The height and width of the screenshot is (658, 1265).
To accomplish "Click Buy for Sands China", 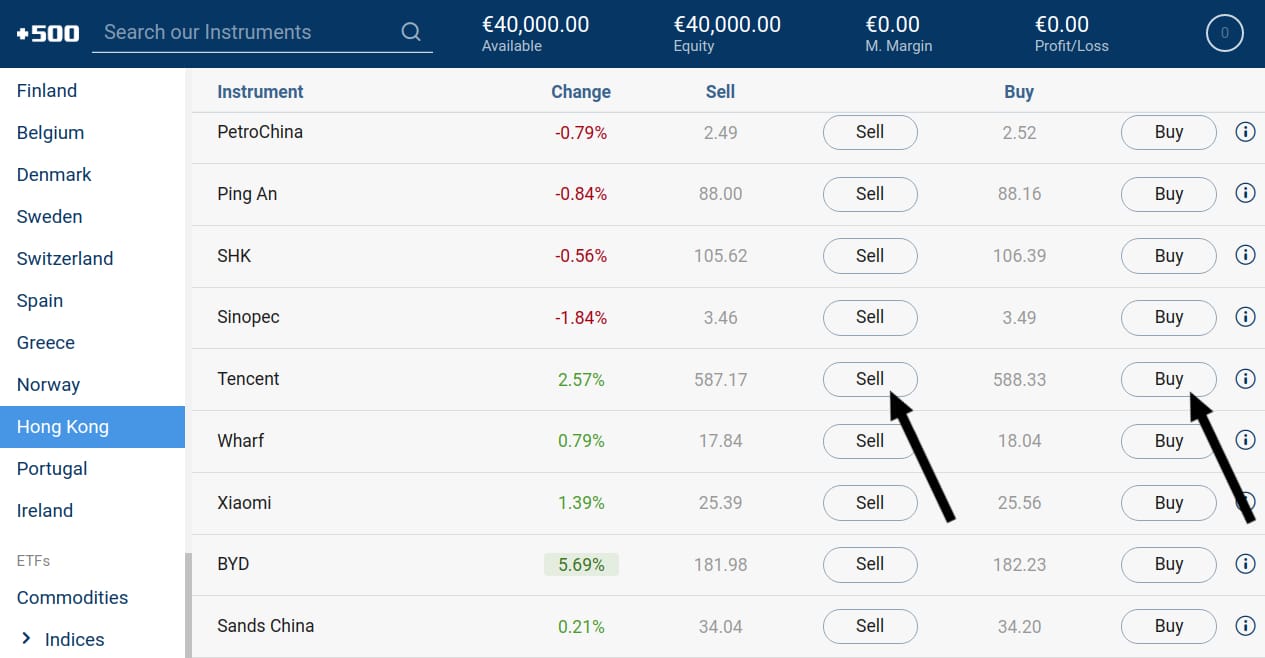I will tap(1169, 626).
